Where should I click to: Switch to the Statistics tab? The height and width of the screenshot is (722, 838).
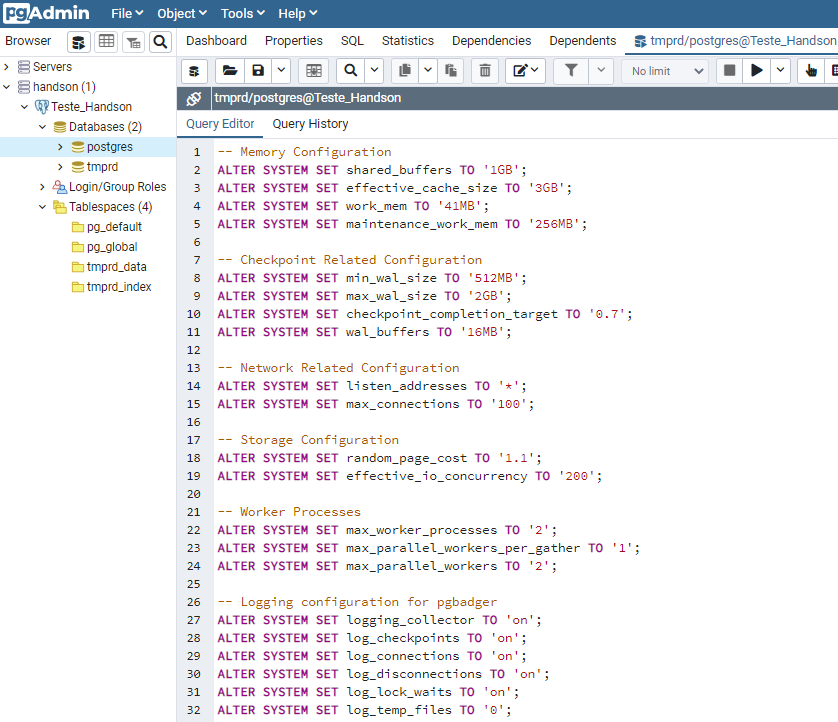pyautogui.click(x=408, y=41)
